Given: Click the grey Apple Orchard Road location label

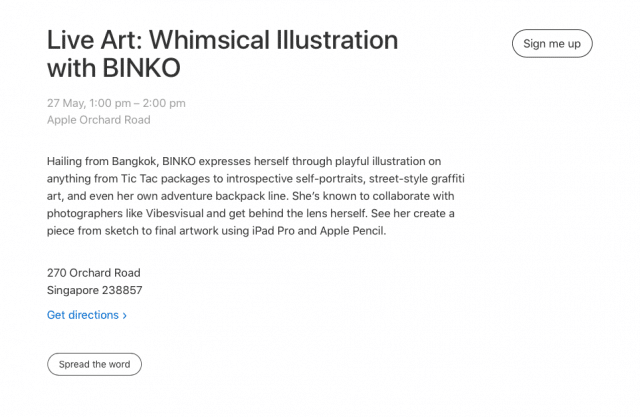Looking at the screenshot, I should (x=99, y=120).
